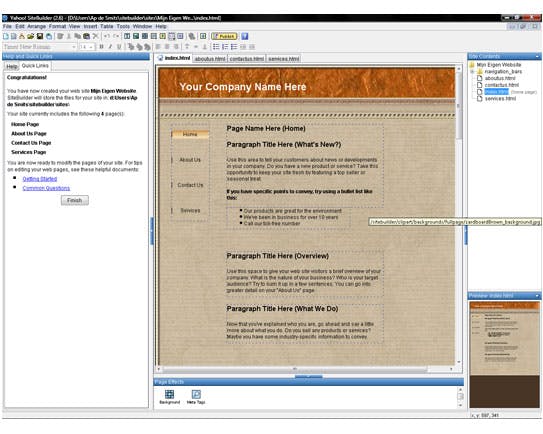
Task: Click the Home navigation button on page
Action: tap(190, 134)
